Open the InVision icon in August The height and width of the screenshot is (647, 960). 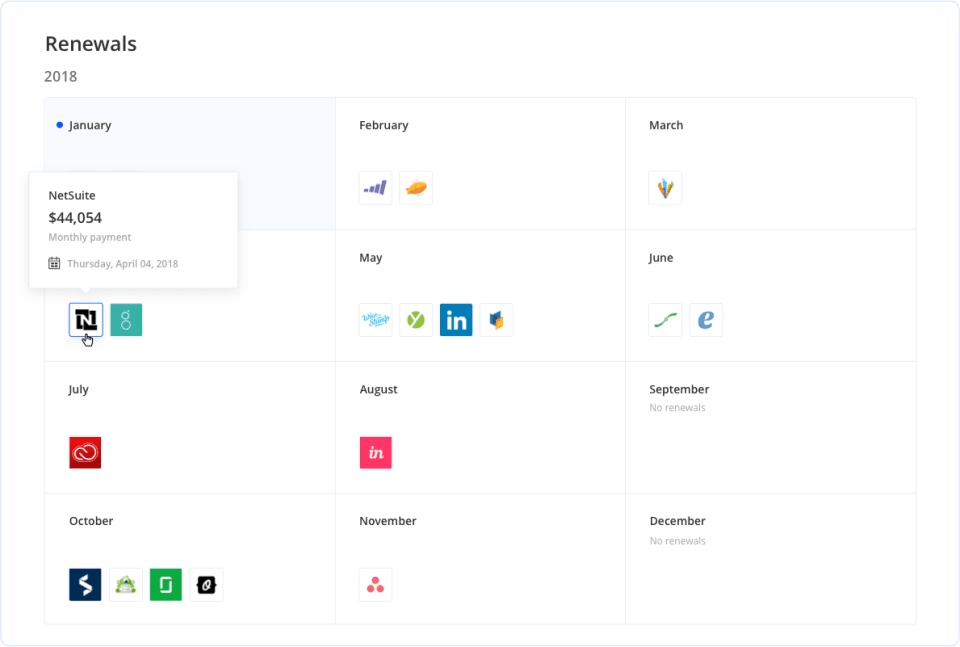376,453
